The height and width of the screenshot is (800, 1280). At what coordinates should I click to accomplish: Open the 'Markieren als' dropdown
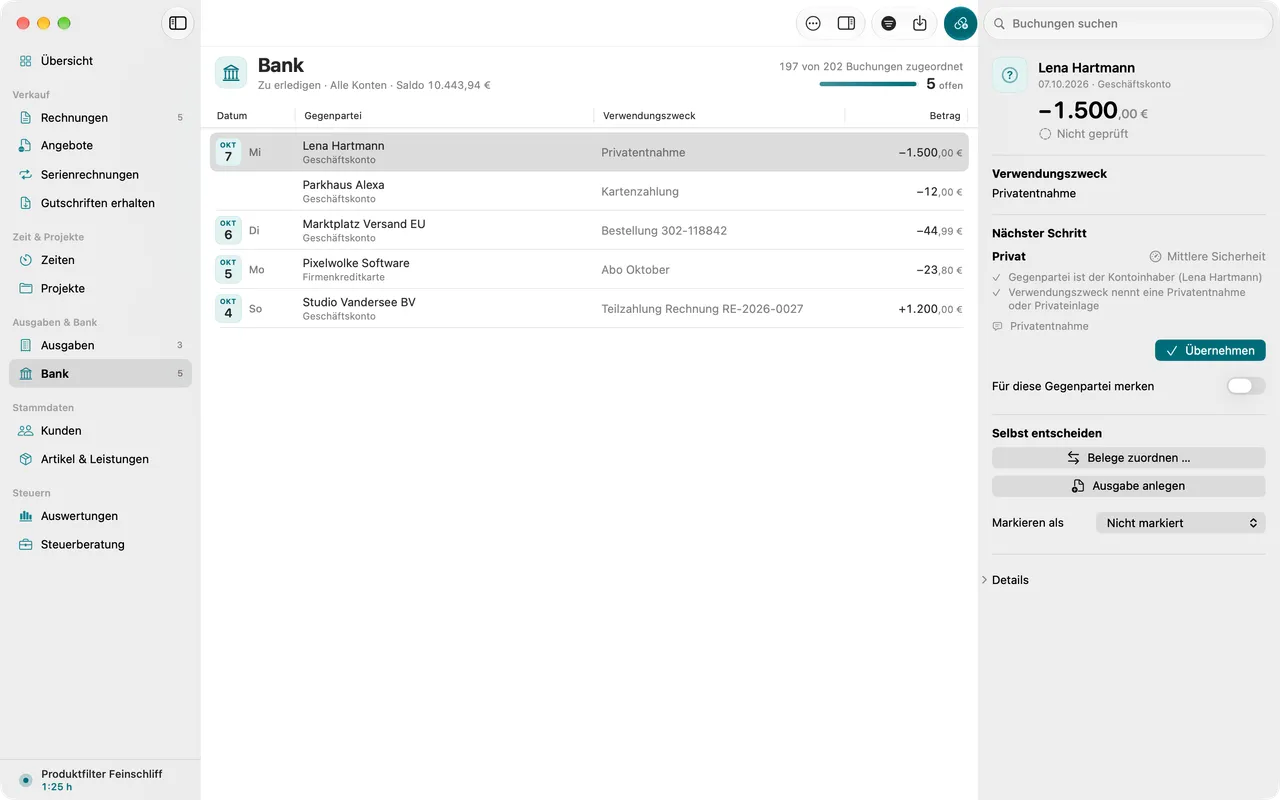click(x=1181, y=523)
